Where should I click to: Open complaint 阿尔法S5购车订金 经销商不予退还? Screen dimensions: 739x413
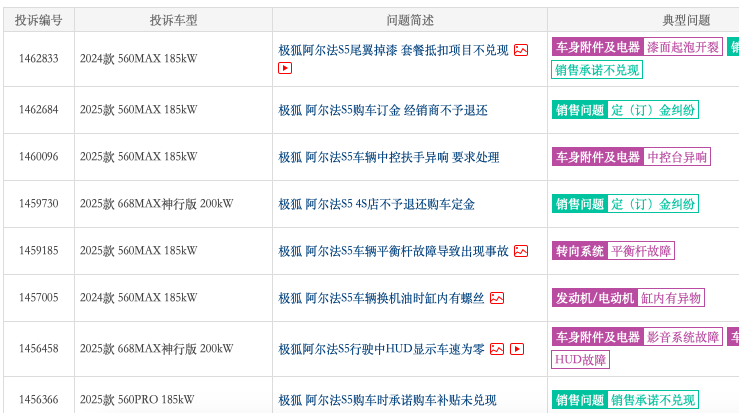[383, 110]
